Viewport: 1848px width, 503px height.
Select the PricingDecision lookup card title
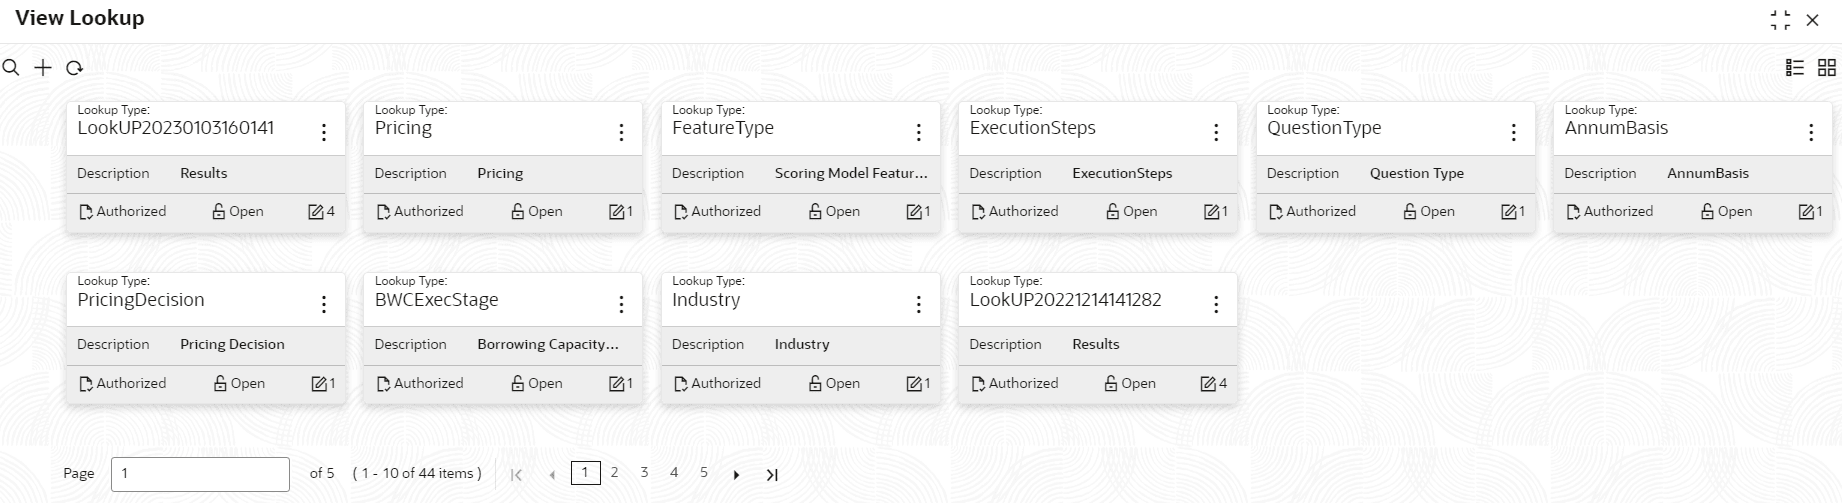pos(141,300)
